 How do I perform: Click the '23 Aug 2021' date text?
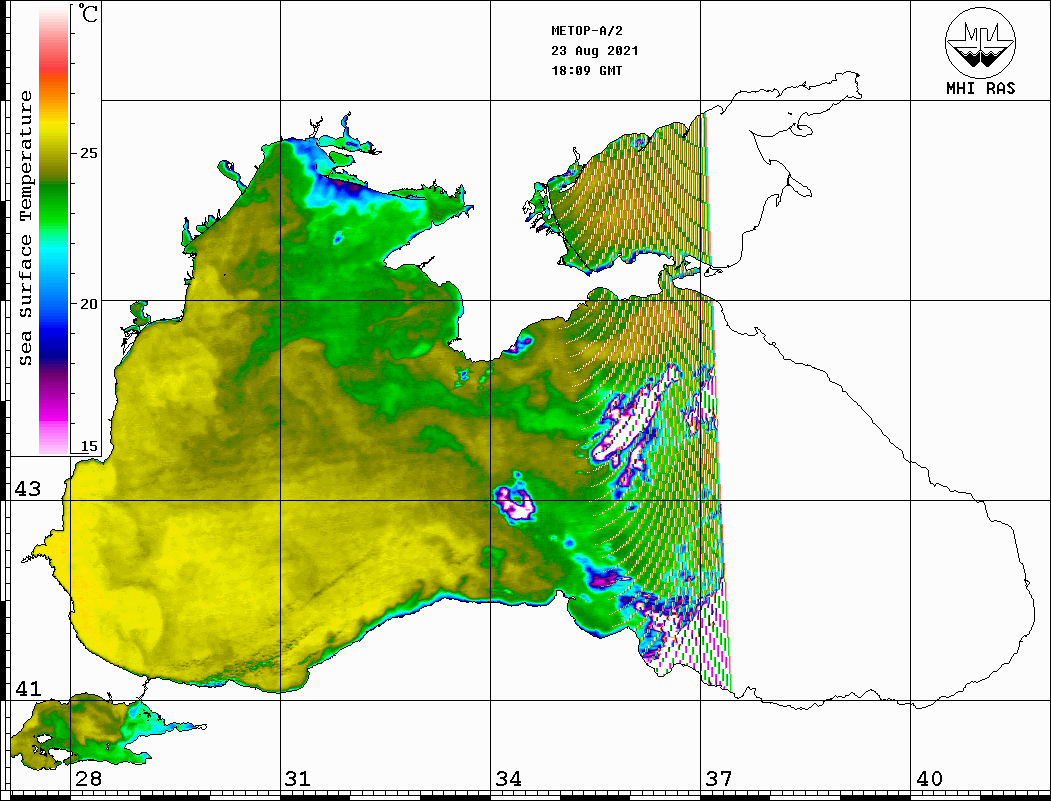(x=595, y=51)
